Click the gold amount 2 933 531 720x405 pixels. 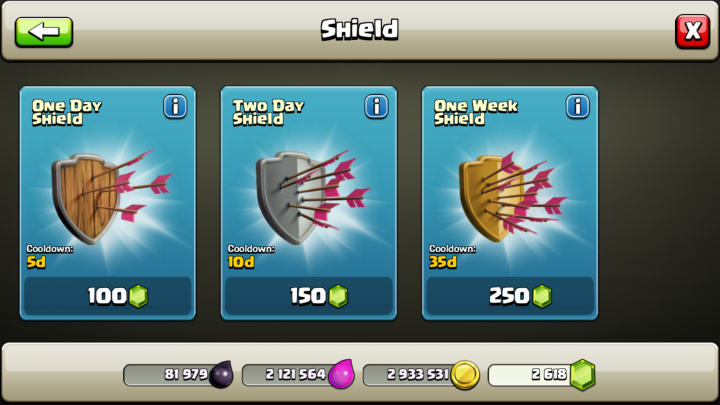point(417,374)
